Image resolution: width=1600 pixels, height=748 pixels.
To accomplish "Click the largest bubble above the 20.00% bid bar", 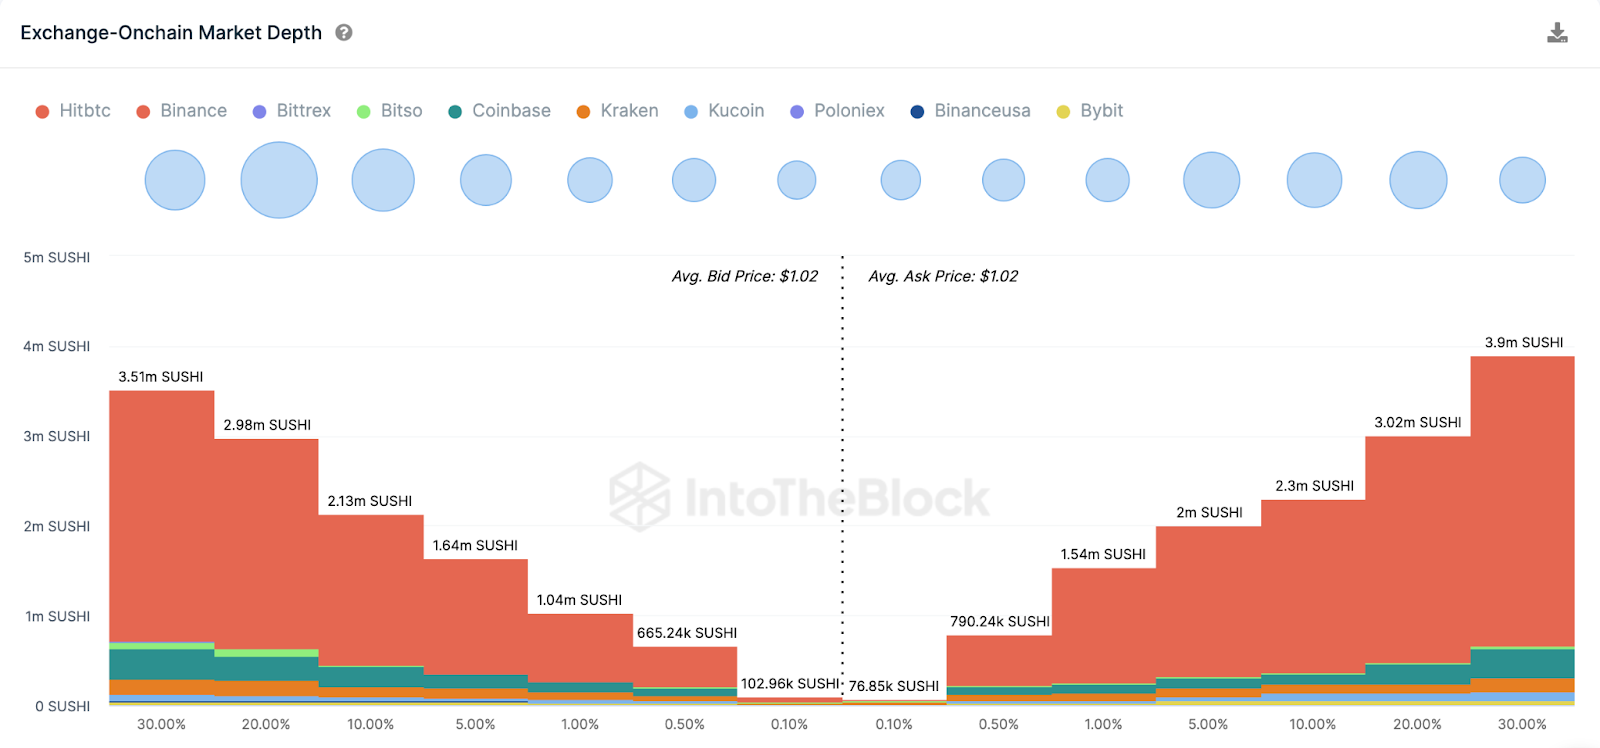I will 279,180.
